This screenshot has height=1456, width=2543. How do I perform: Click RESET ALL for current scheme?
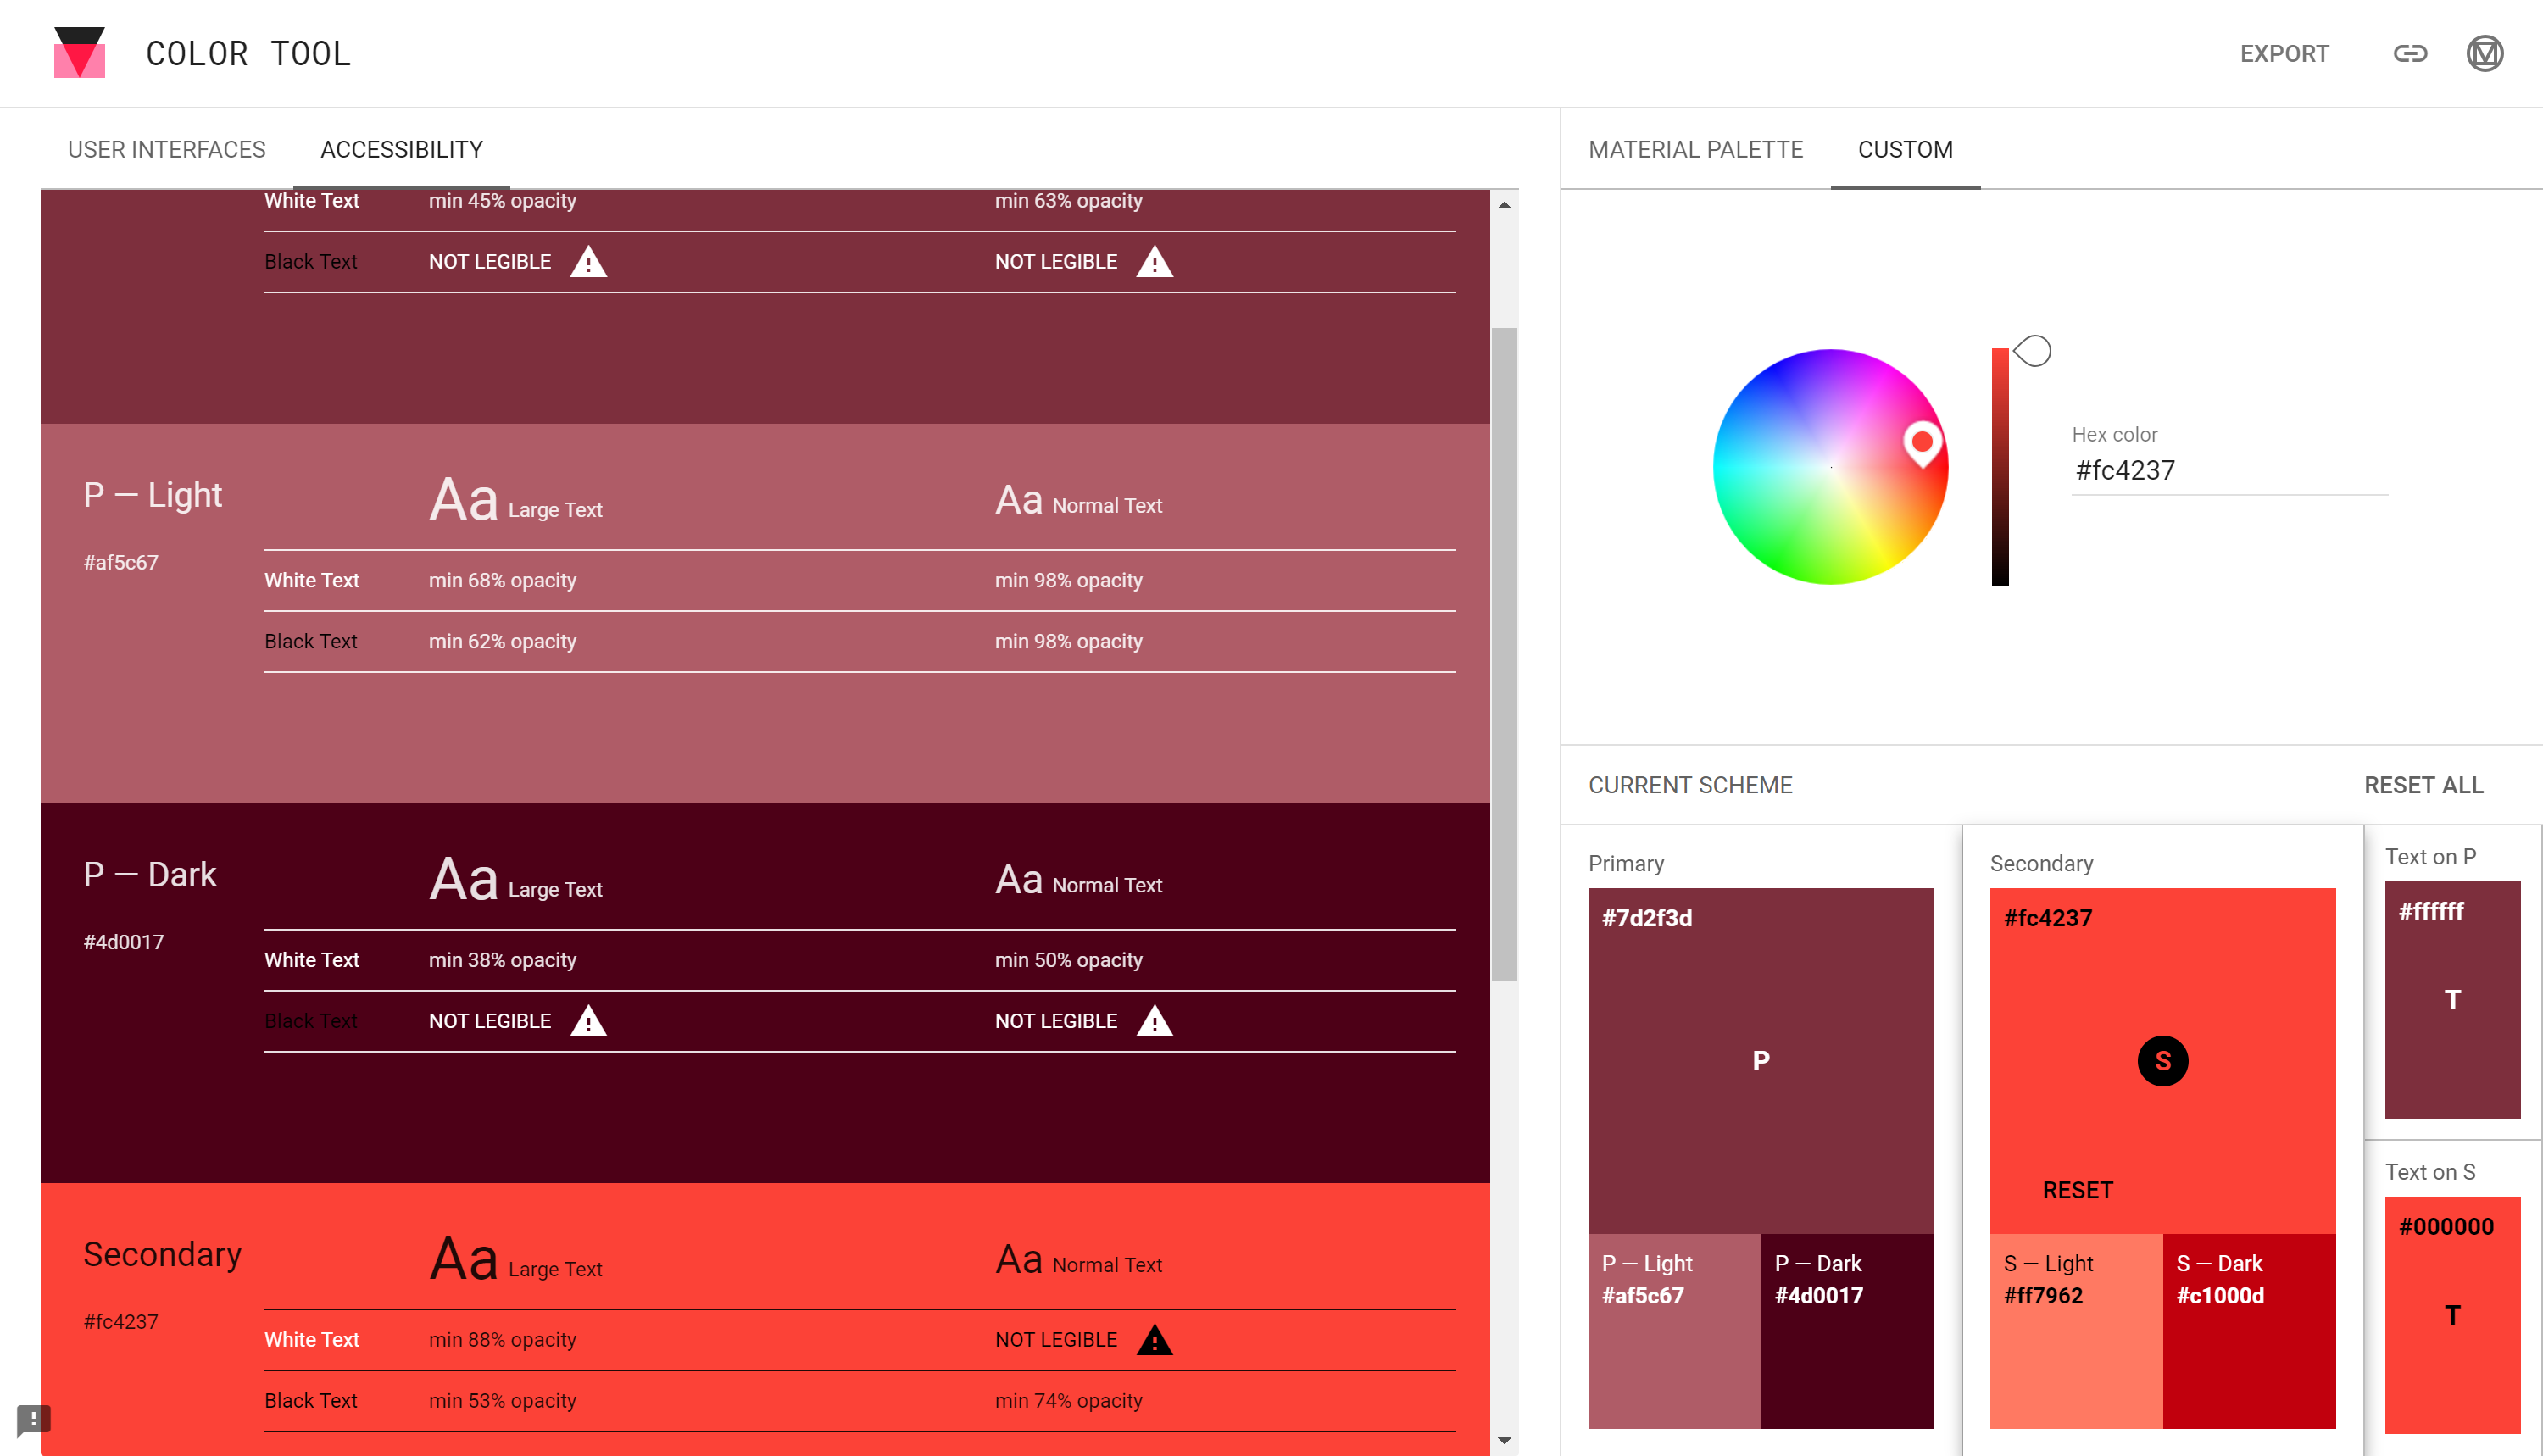click(x=2423, y=785)
